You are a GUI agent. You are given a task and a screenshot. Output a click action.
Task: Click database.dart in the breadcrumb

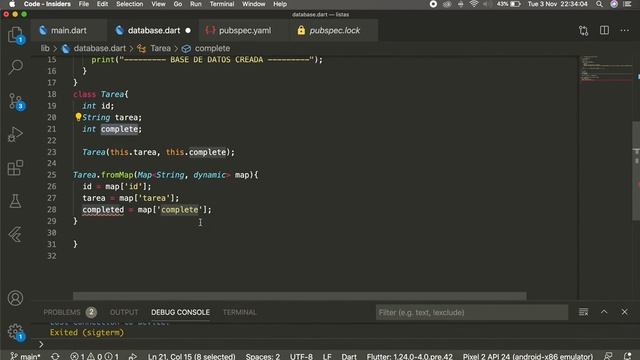[99, 48]
